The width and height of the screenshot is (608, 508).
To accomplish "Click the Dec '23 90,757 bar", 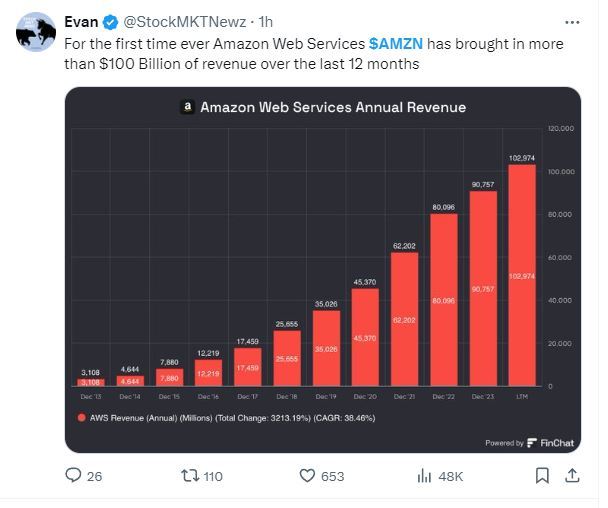I will [x=483, y=288].
